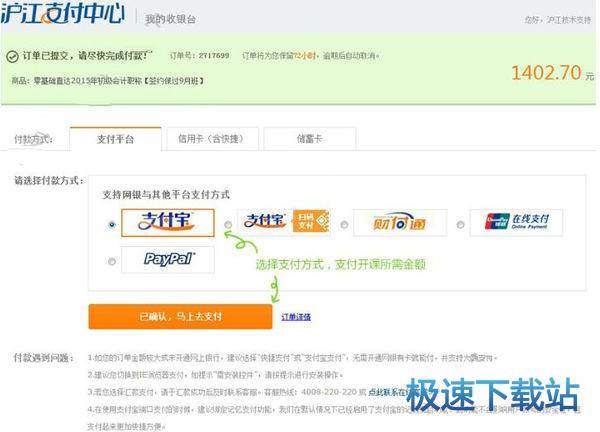
Task: Click the hotline number 4008-220-220
Action: pos(329,392)
